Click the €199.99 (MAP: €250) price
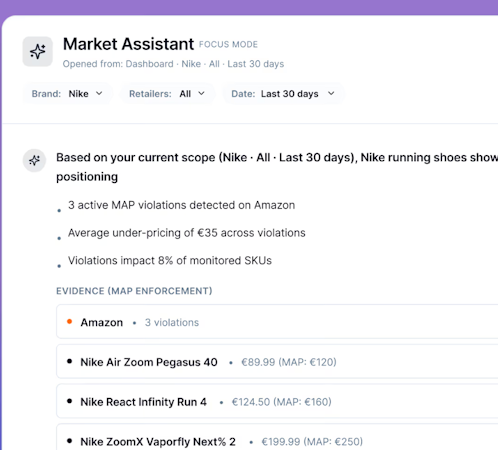Viewport: 498px width, 450px height. click(x=312, y=441)
